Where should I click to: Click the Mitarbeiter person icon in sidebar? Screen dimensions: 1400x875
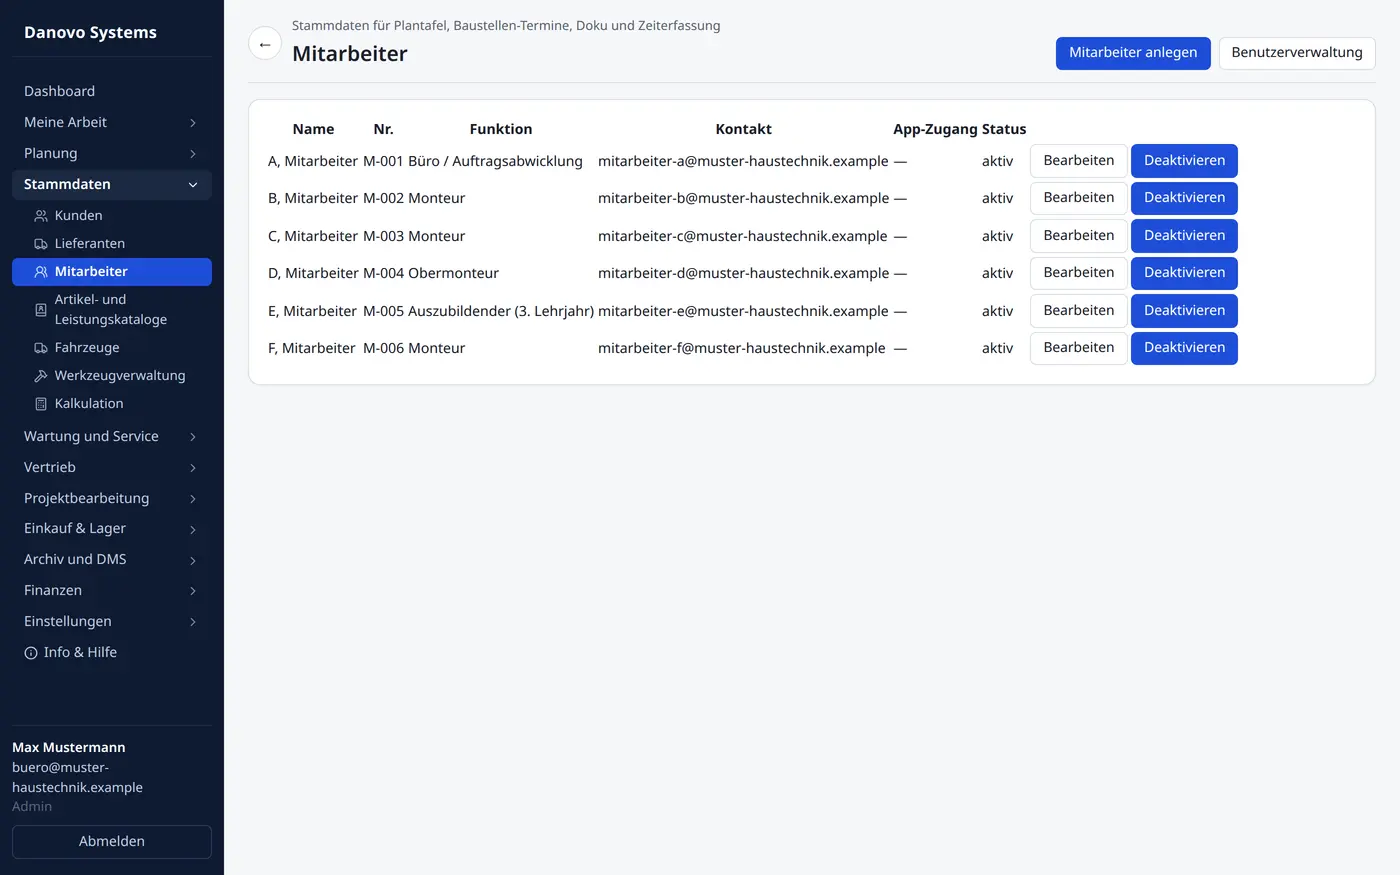click(41, 272)
